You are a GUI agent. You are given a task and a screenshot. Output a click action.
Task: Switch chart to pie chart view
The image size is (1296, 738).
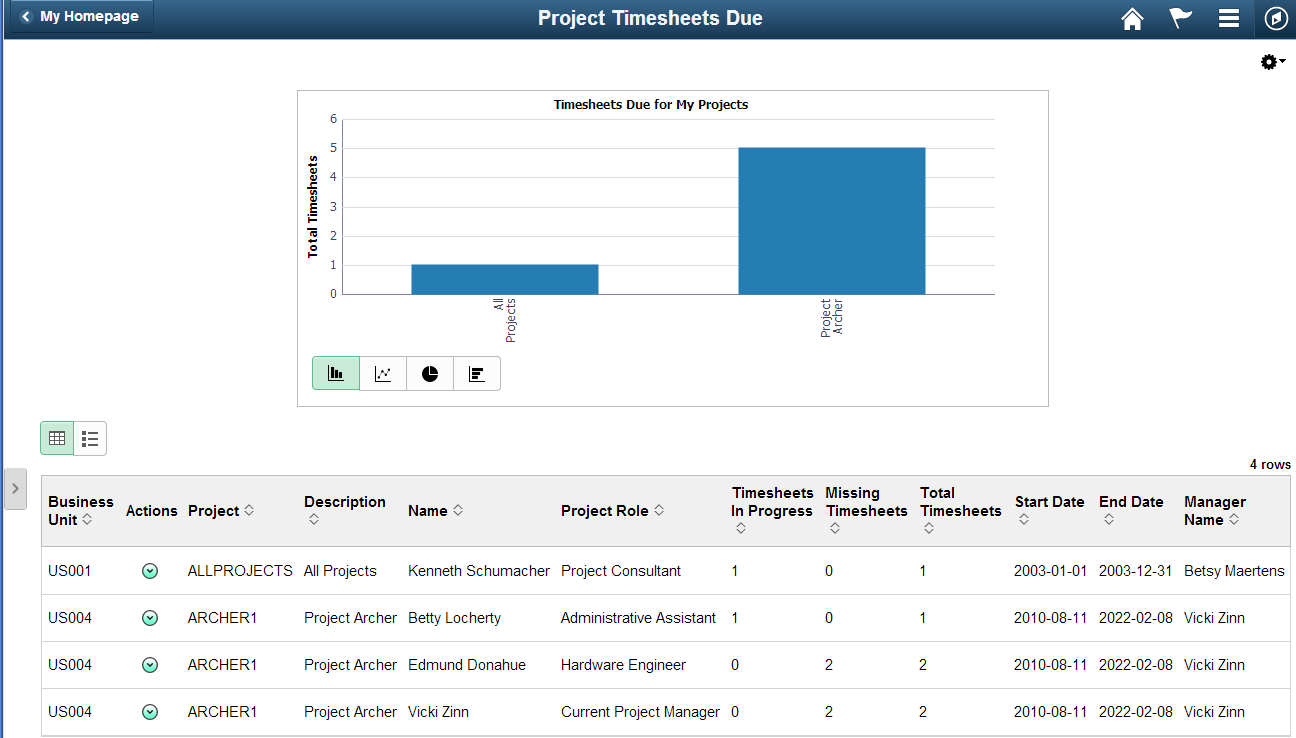[x=429, y=372]
